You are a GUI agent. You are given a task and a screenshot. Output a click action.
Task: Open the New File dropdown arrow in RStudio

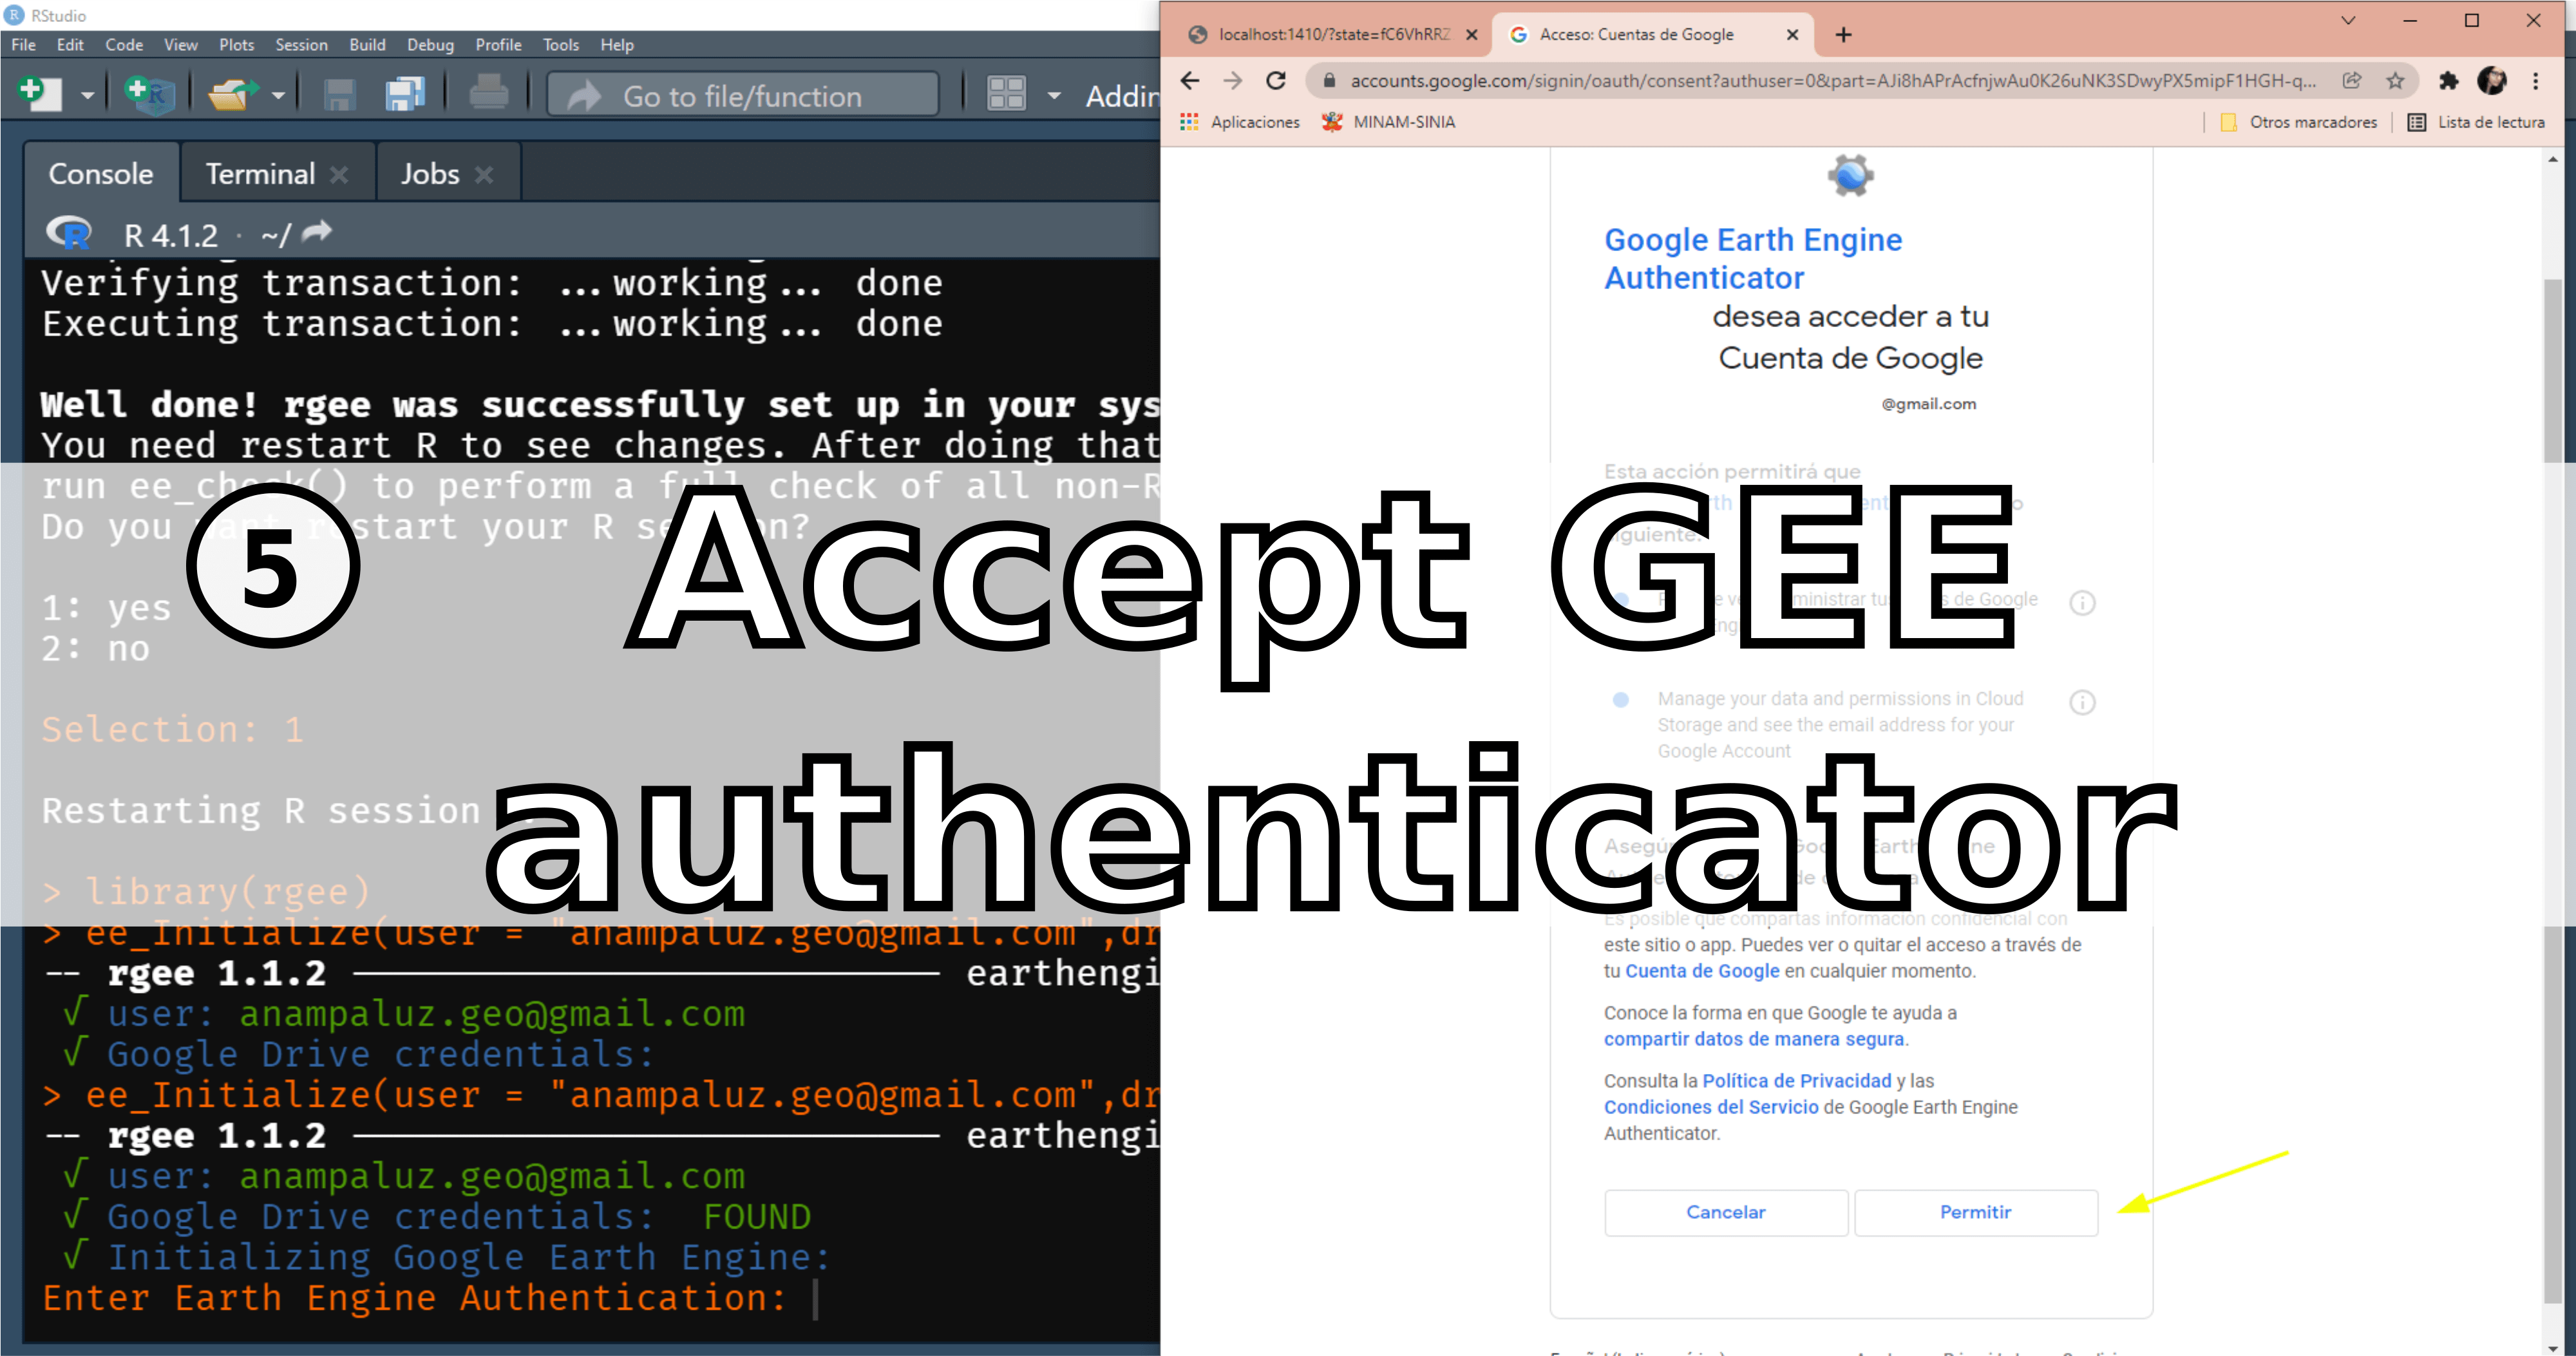pyautogui.click(x=88, y=96)
